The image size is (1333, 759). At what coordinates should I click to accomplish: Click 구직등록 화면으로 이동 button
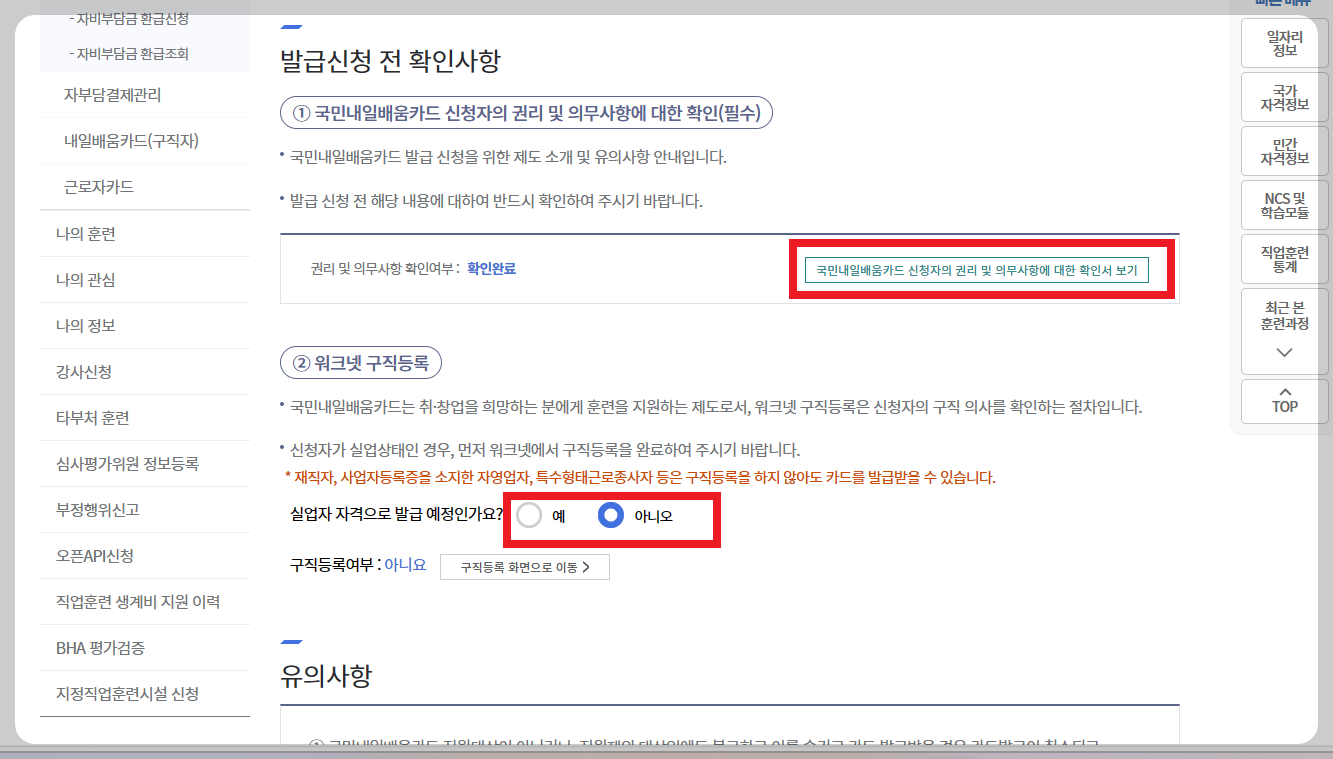525,567
